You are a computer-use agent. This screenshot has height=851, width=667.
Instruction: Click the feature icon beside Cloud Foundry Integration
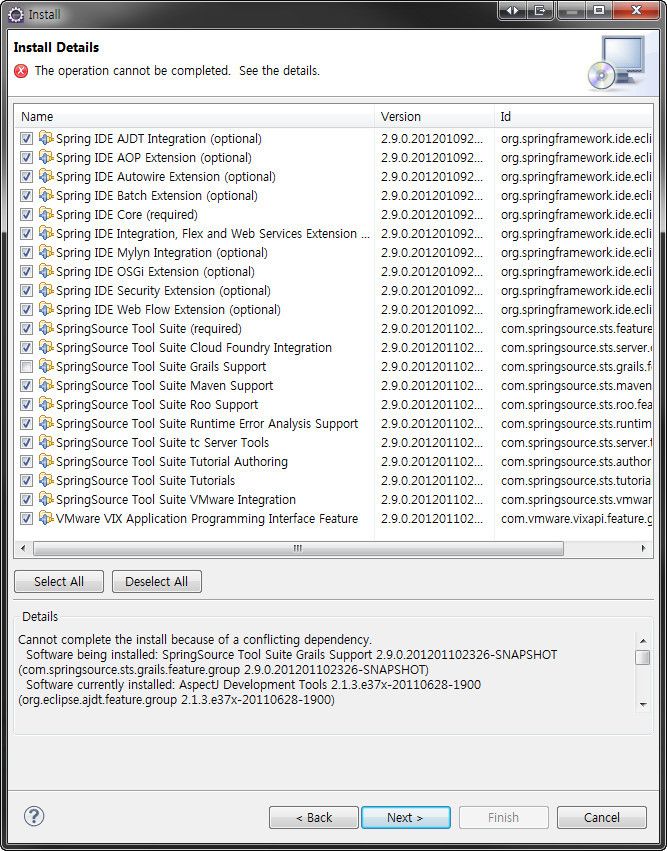coord(46,347)
